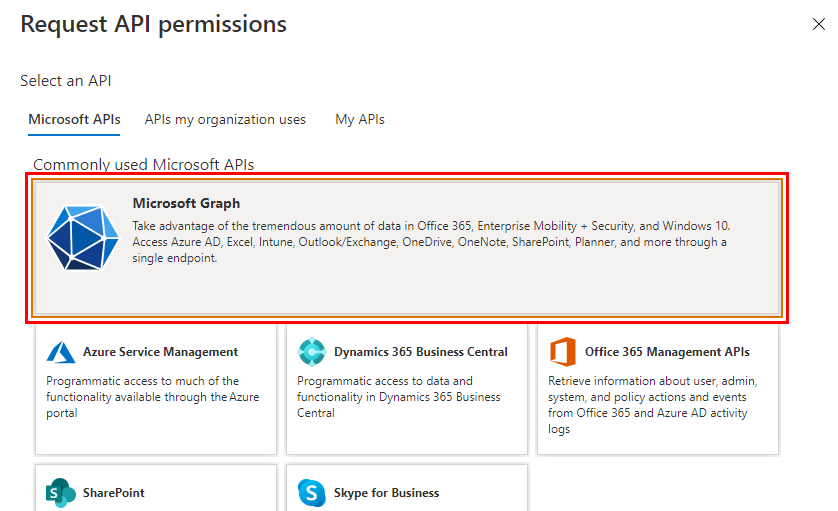
Task: Click the Dynamics 365 Business Central icon
Action: point(312,352)
